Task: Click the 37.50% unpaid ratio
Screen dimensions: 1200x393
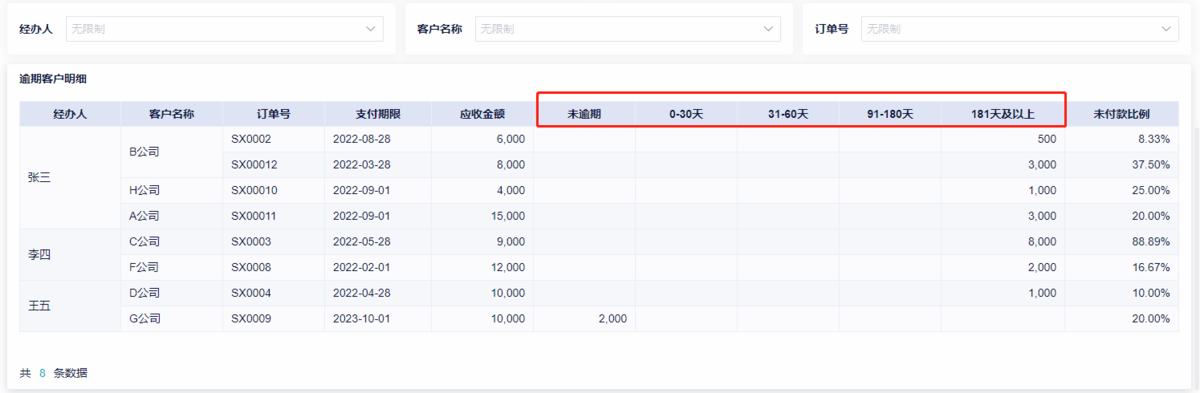Action: point(1151,164)
